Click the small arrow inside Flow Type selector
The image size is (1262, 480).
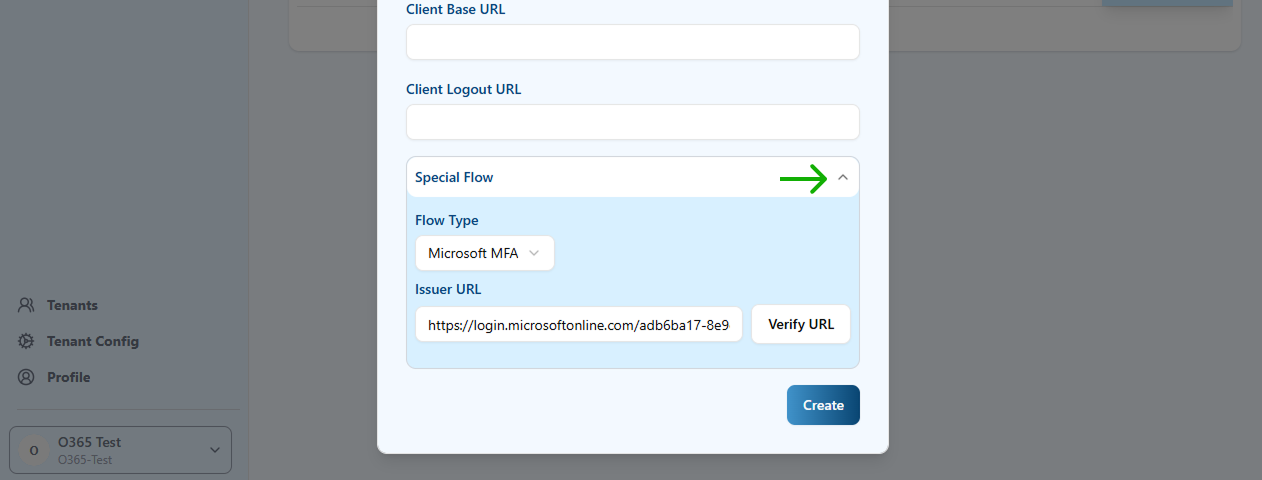click(534, 253)
